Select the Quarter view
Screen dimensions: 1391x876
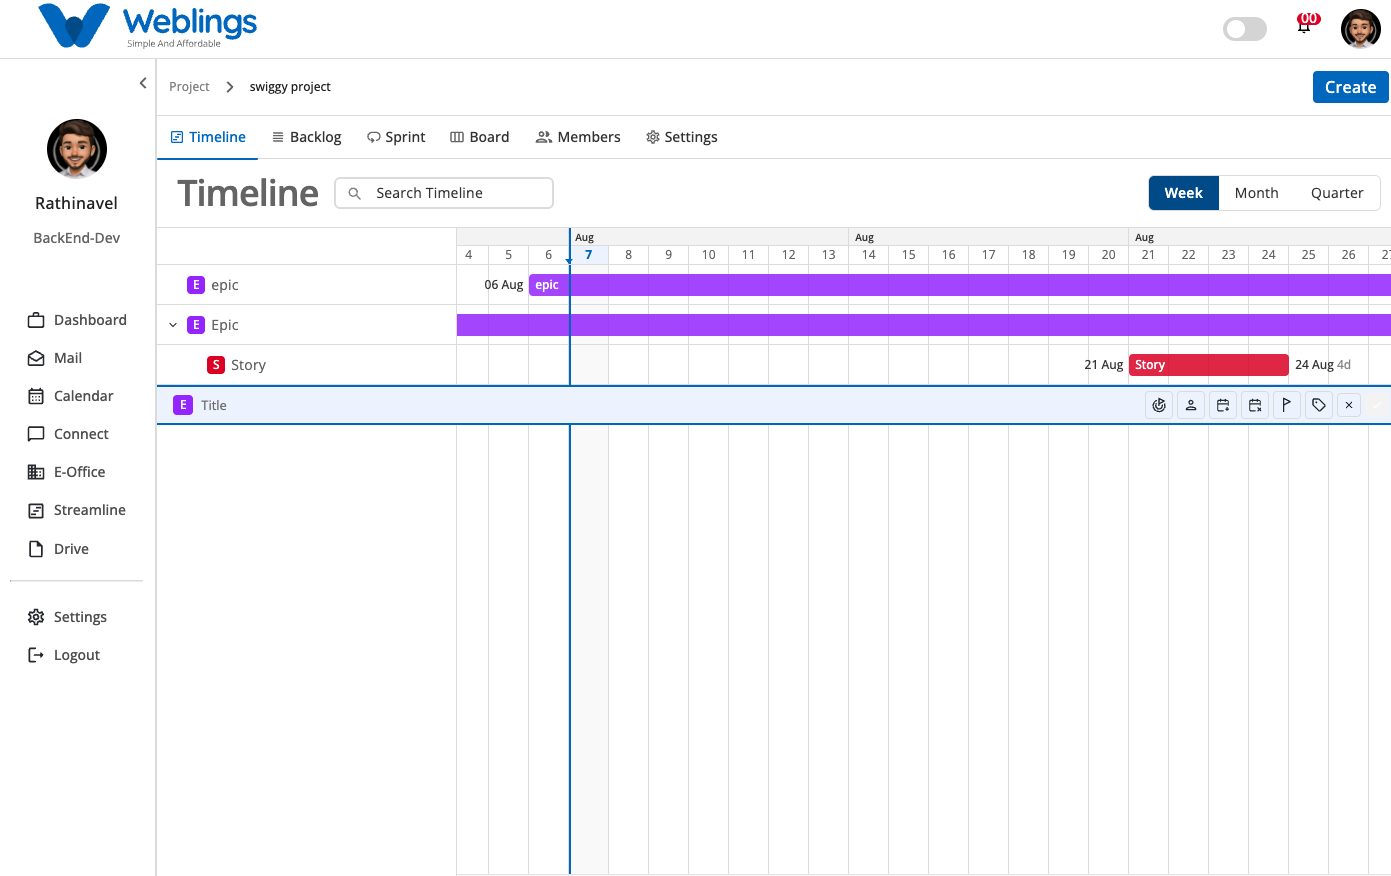[1337, 193]
